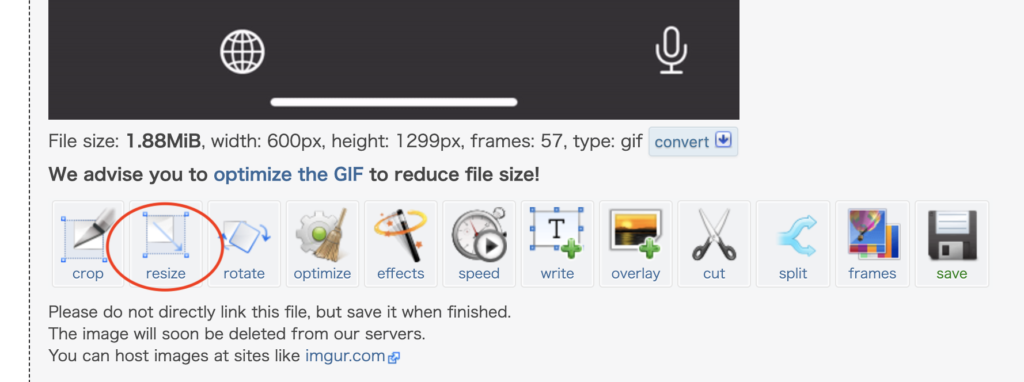1024x382 pixels.
Task: Open the frames tool
Action: tap(872, 244)
